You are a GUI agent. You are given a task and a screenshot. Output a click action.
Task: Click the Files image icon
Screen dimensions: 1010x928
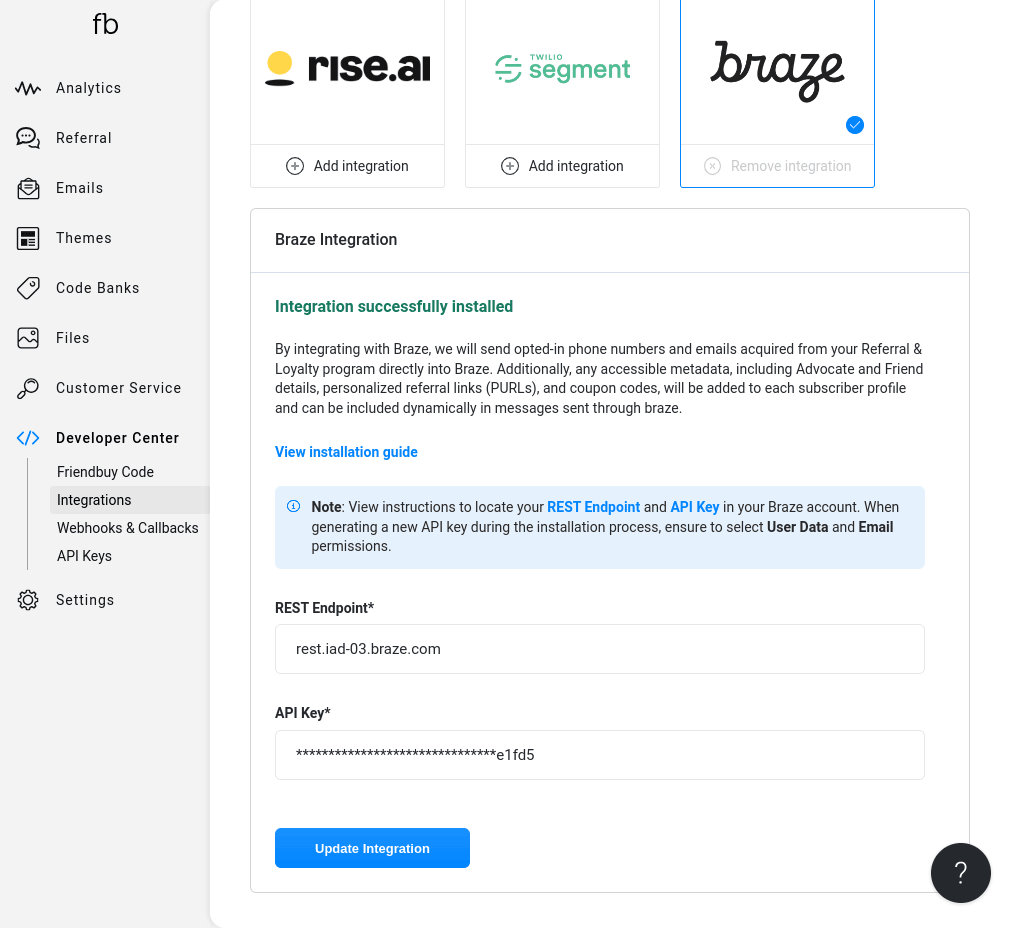point(28,338)
